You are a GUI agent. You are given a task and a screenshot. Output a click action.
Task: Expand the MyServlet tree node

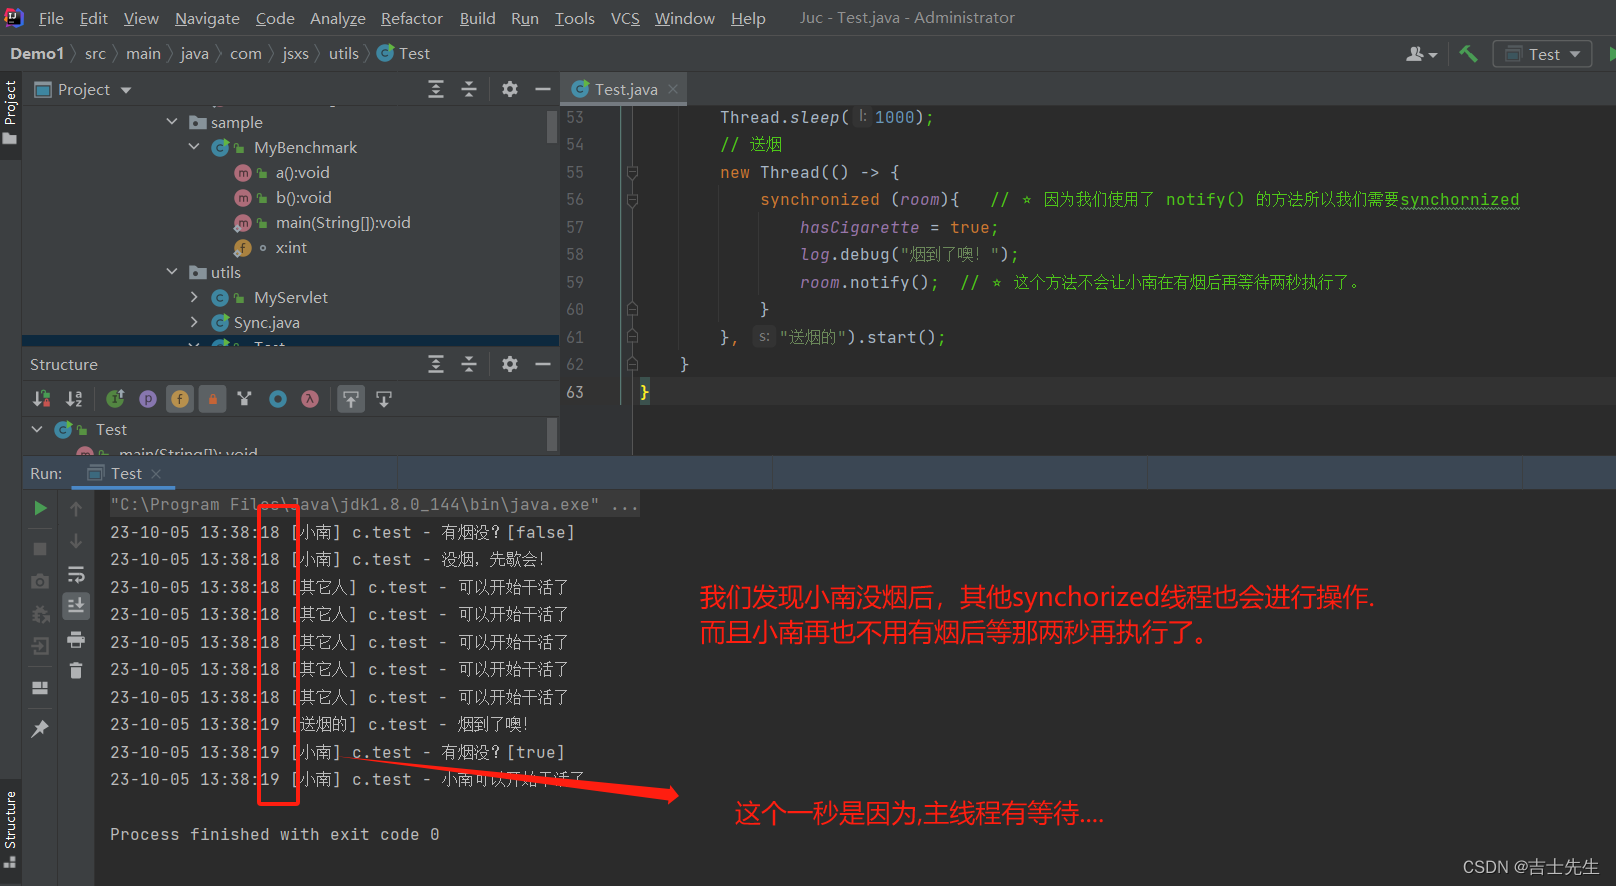pos(194,297)
